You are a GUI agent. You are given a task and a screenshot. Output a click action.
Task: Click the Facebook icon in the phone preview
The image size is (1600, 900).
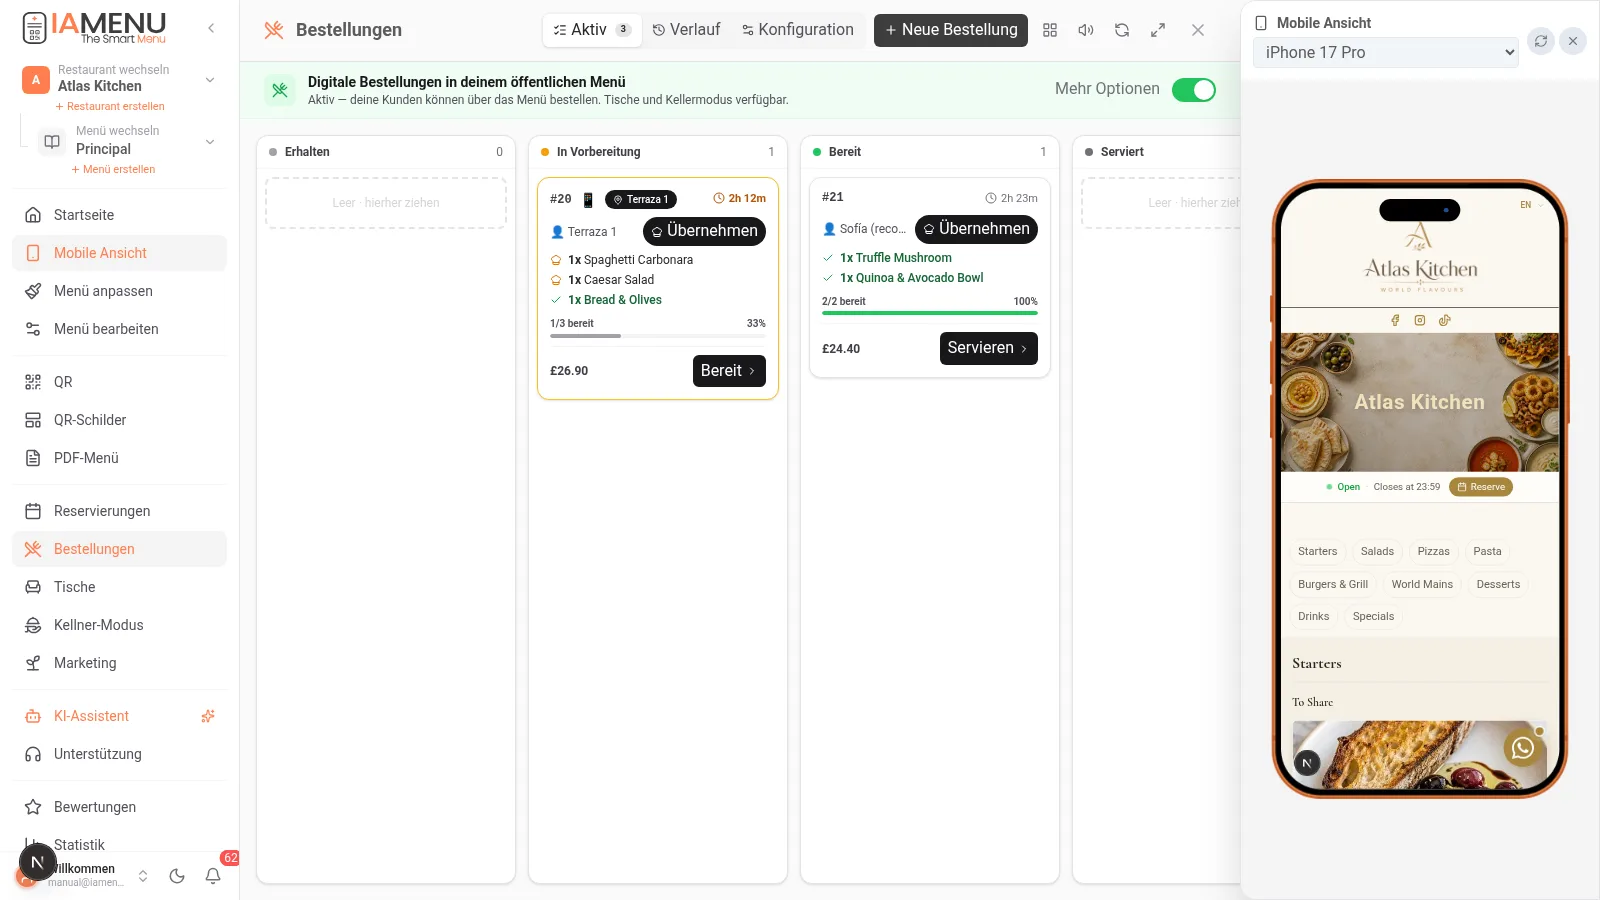1395,320
